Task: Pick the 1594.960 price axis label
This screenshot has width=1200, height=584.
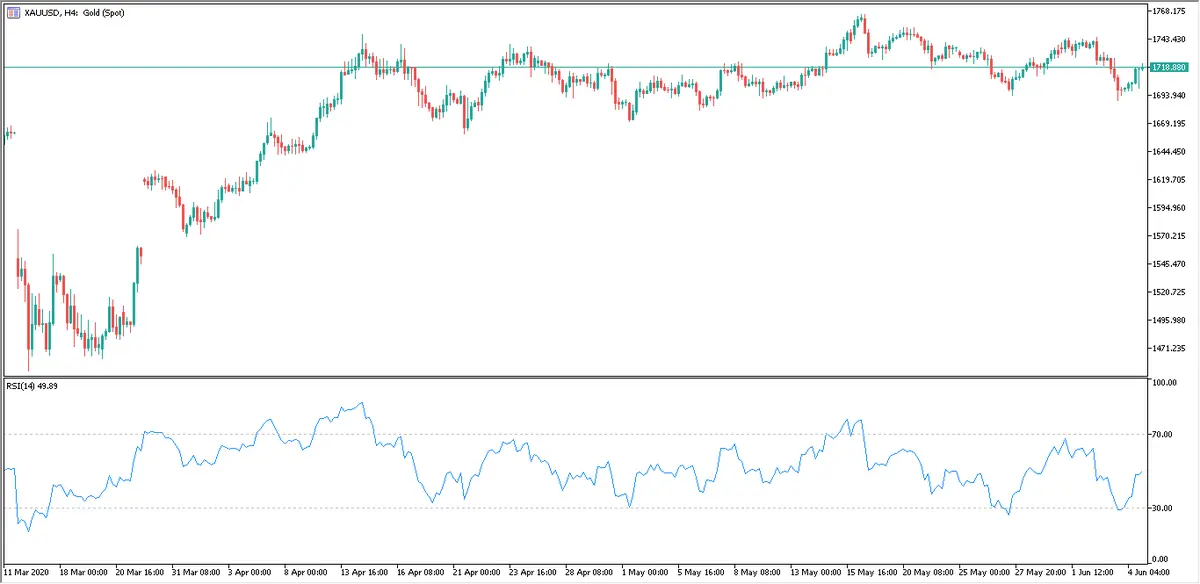Action: click(1168, 208)
